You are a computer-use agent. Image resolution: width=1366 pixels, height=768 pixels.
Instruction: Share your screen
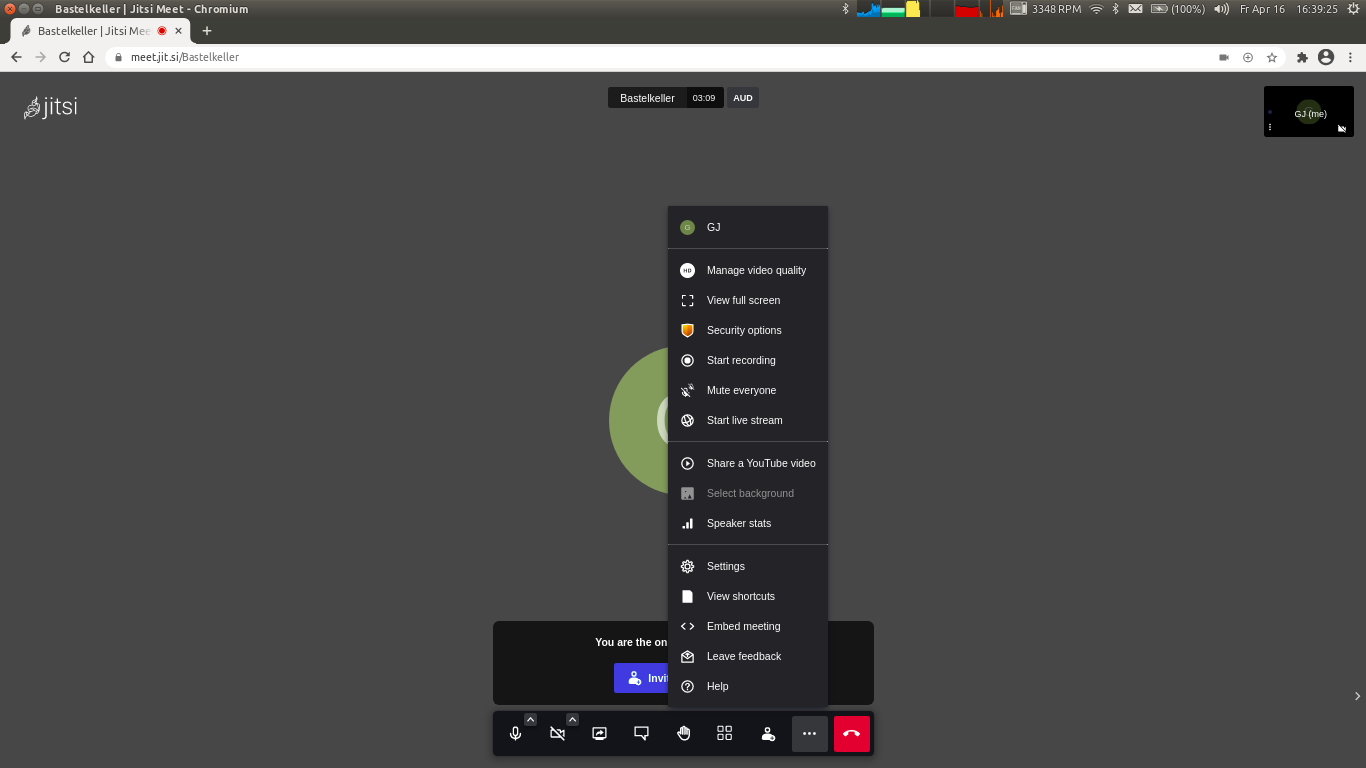[598, 733]
